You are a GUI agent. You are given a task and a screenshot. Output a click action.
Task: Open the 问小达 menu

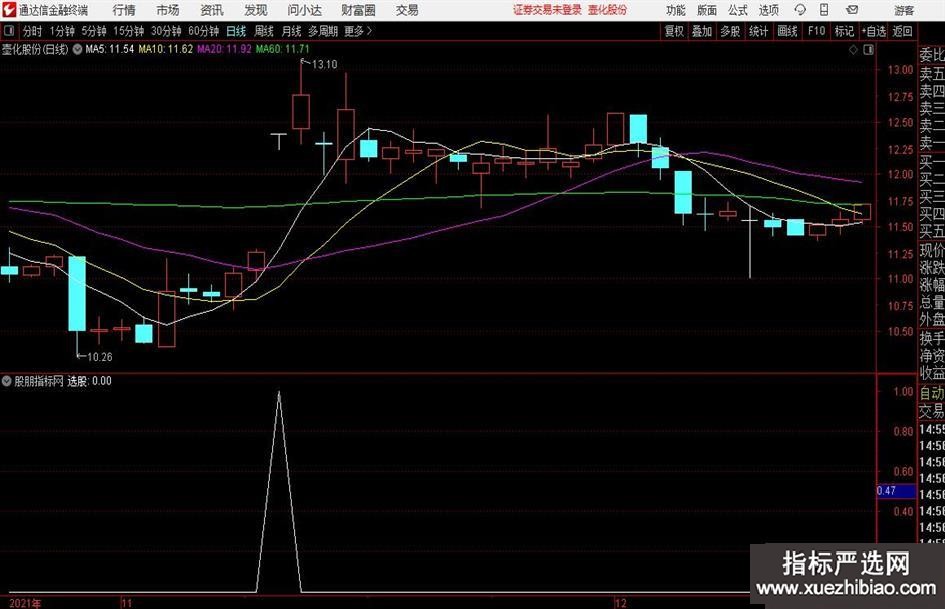(x=304, y=10)
